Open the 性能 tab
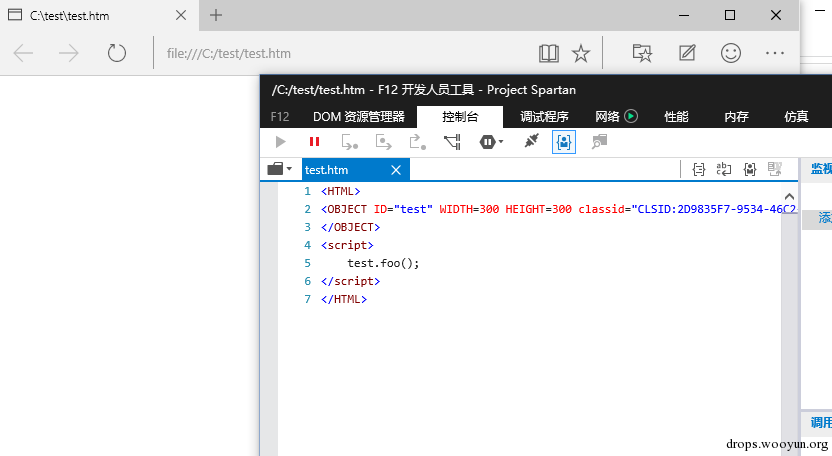 676,117
